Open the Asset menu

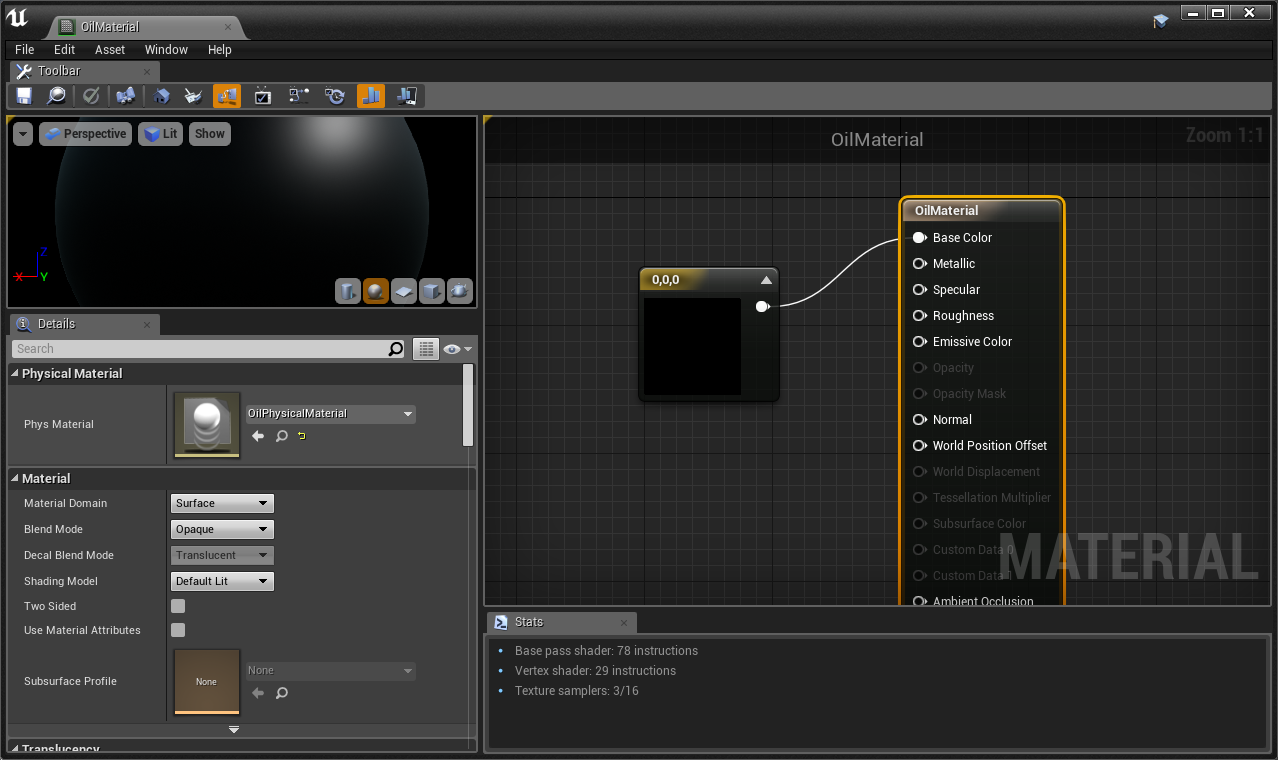click(110, 49)
